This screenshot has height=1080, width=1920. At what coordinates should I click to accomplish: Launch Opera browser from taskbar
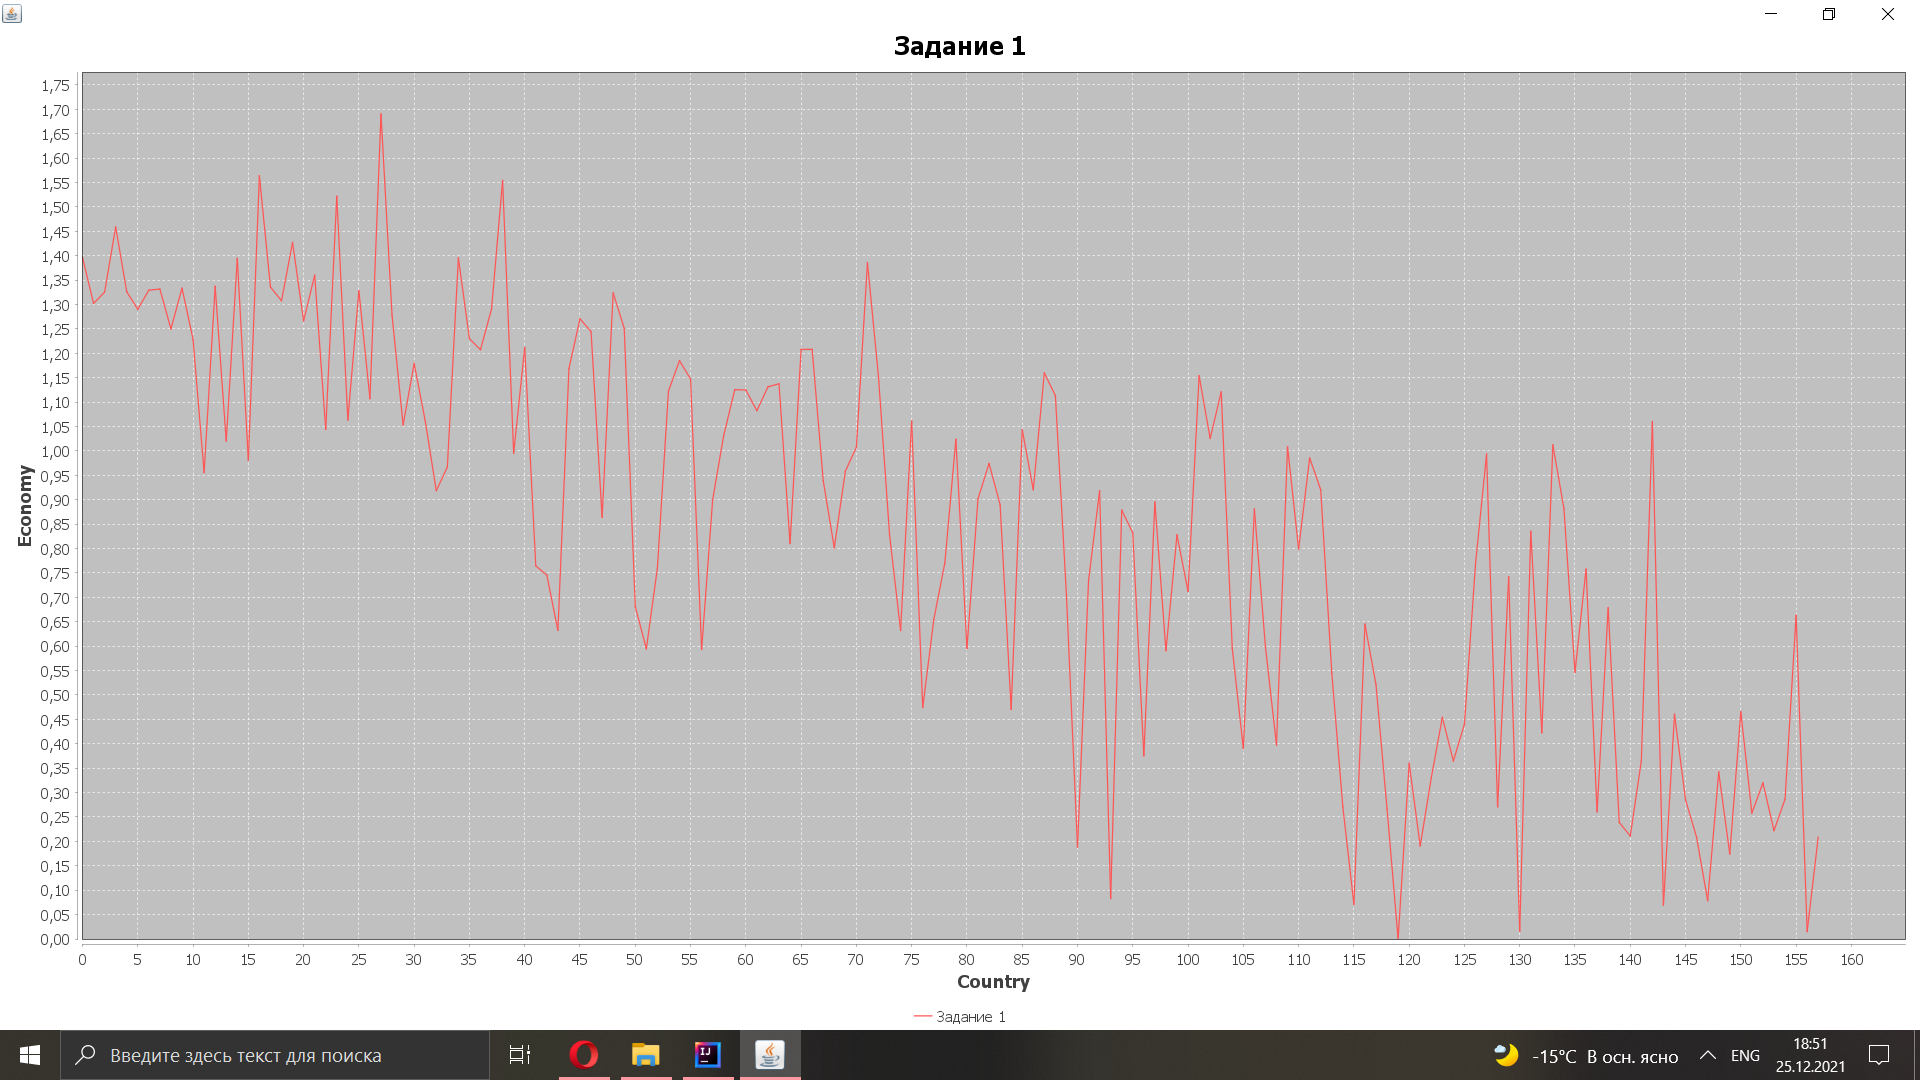point(584,1055)
